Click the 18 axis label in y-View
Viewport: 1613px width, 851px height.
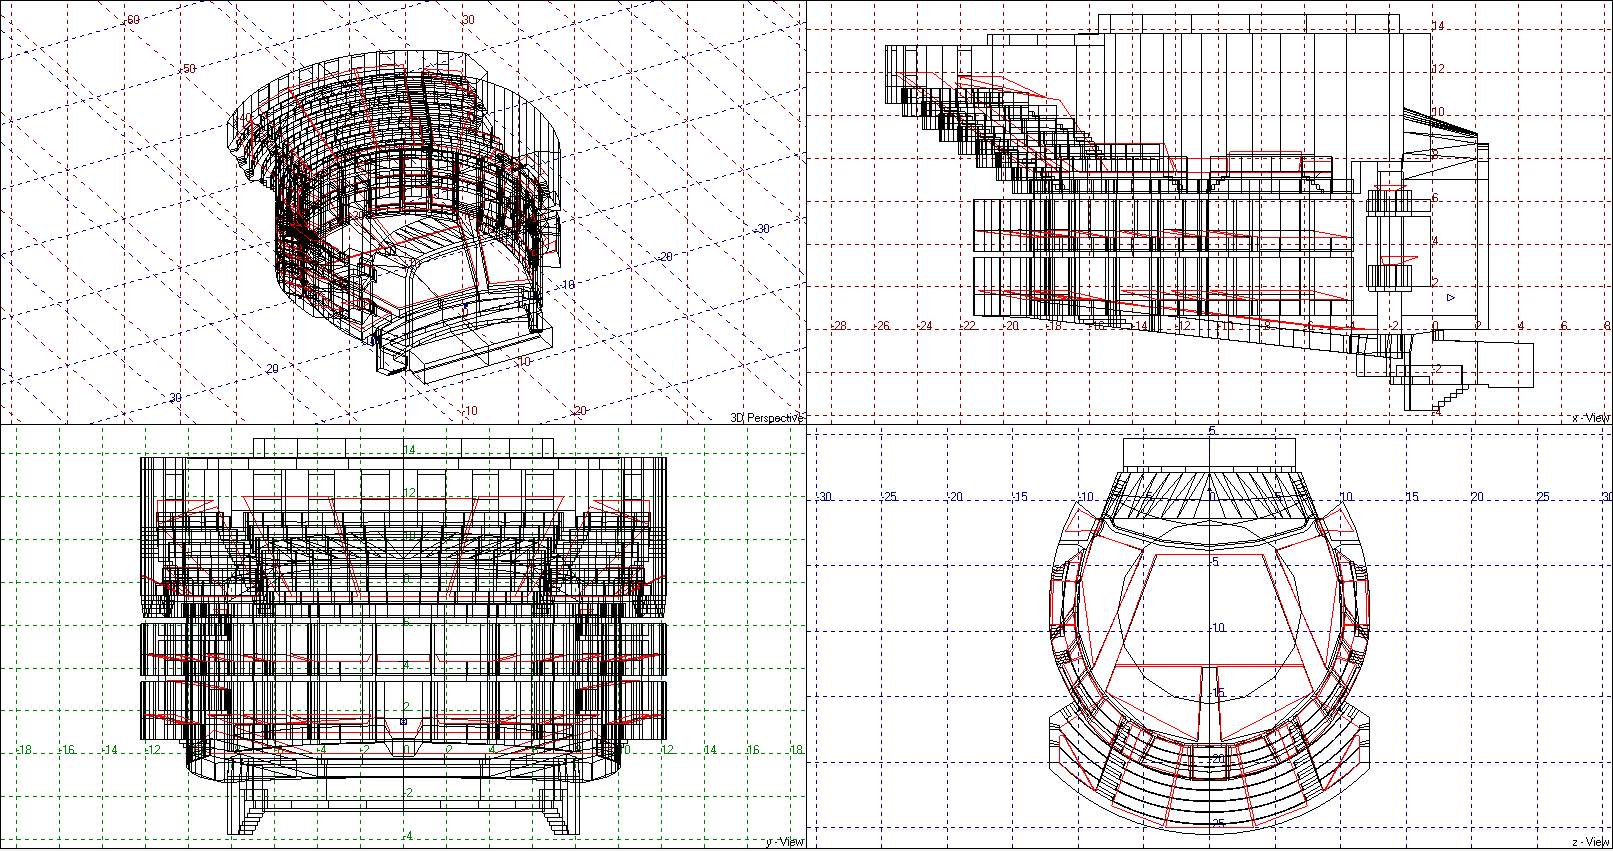click(x=796, y=749)
